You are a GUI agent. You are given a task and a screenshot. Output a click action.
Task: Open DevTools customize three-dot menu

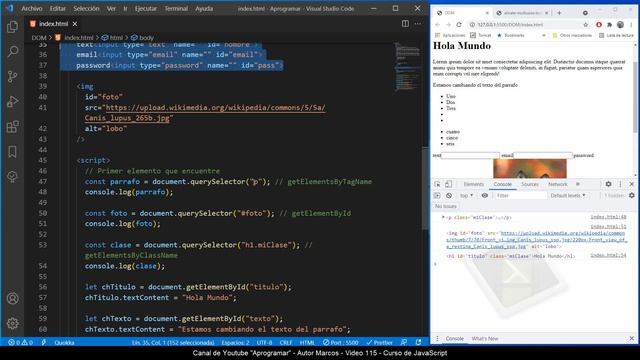(x=620, y=184)
